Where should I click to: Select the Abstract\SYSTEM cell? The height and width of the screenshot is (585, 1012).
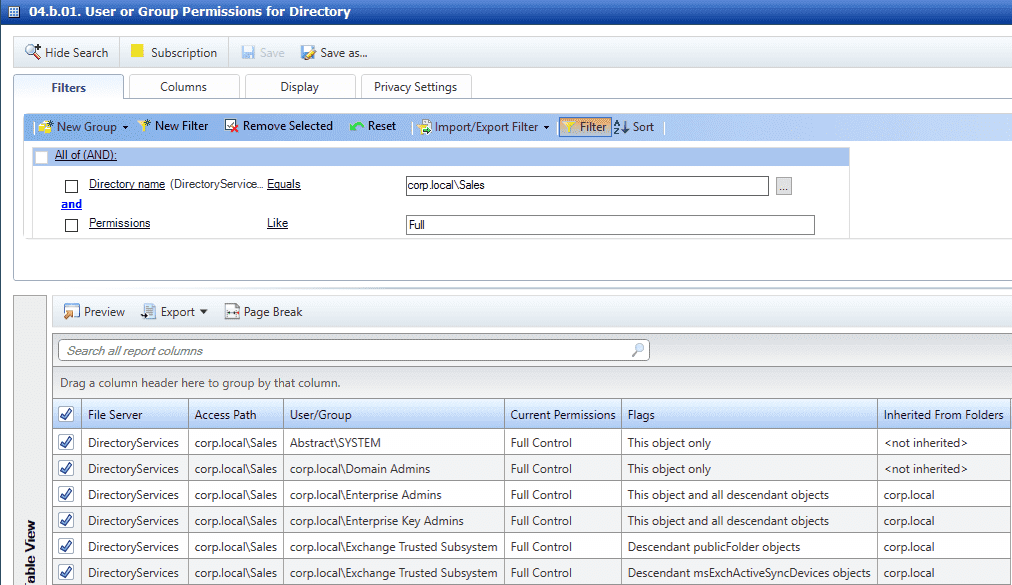(394, 442)
